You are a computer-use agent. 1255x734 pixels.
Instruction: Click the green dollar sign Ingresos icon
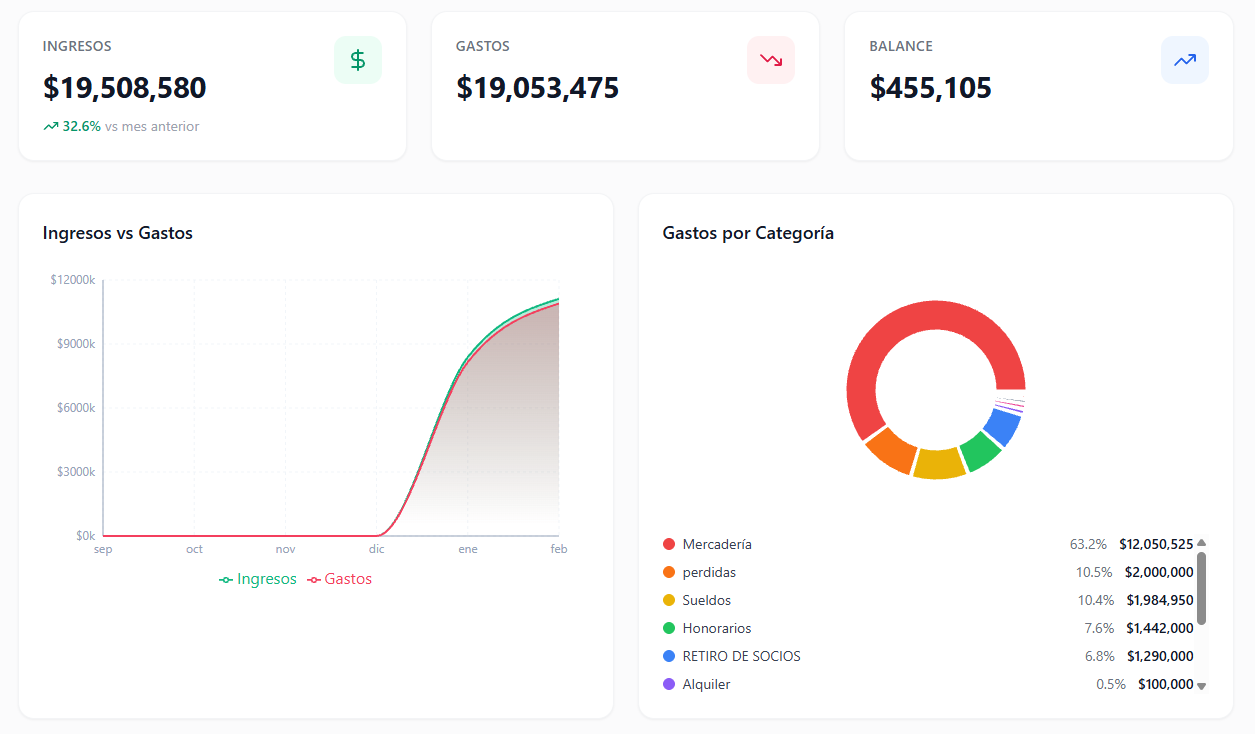tap(358, 60)
